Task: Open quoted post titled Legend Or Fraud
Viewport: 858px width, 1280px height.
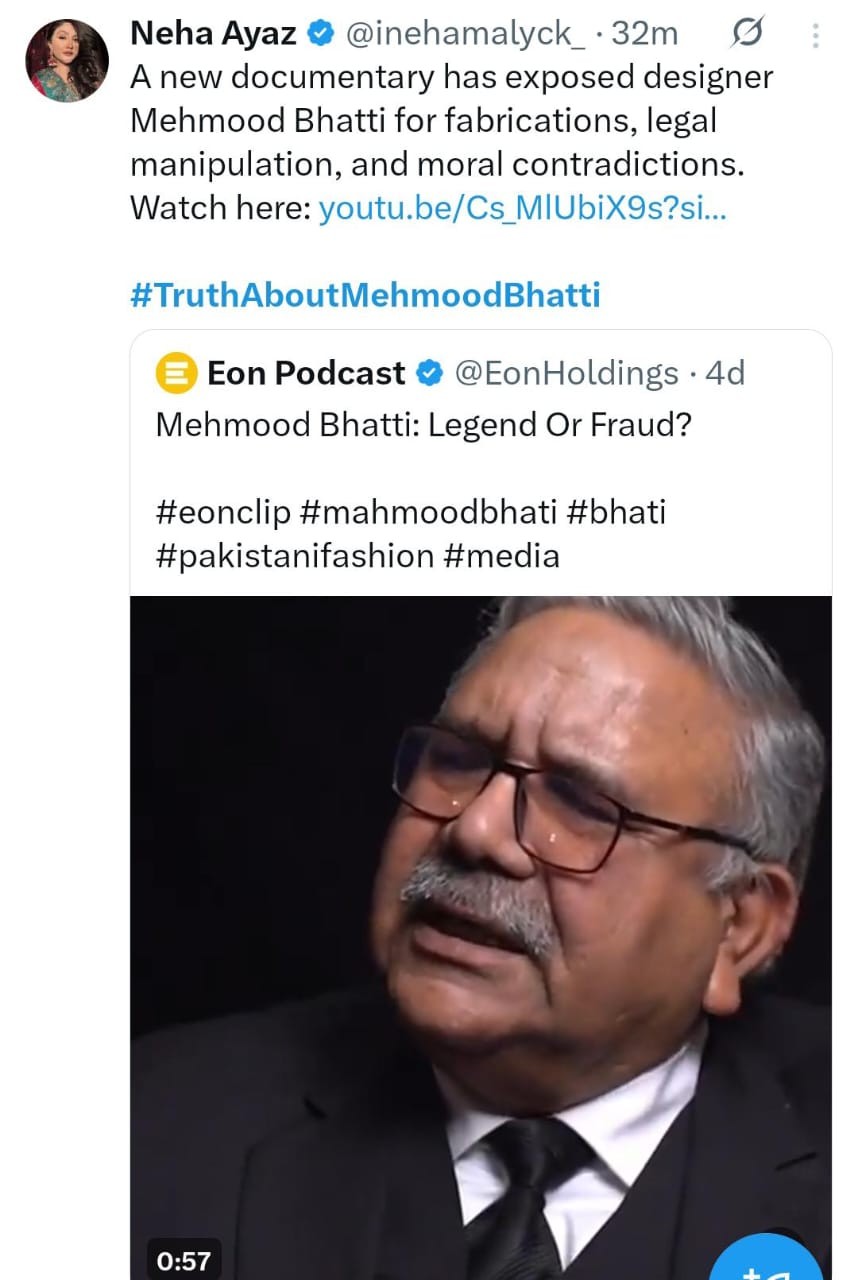Action: [x=424, y=424]
